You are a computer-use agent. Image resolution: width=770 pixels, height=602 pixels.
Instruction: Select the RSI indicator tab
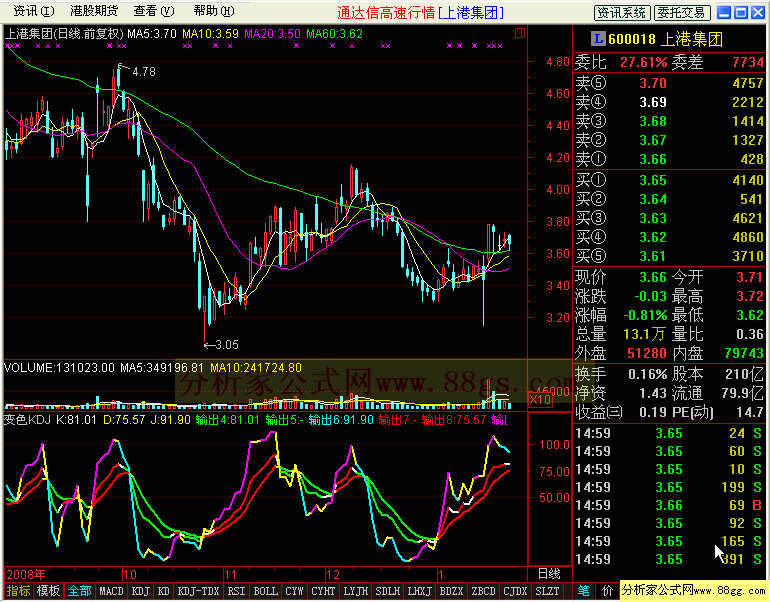pos(236,591)
